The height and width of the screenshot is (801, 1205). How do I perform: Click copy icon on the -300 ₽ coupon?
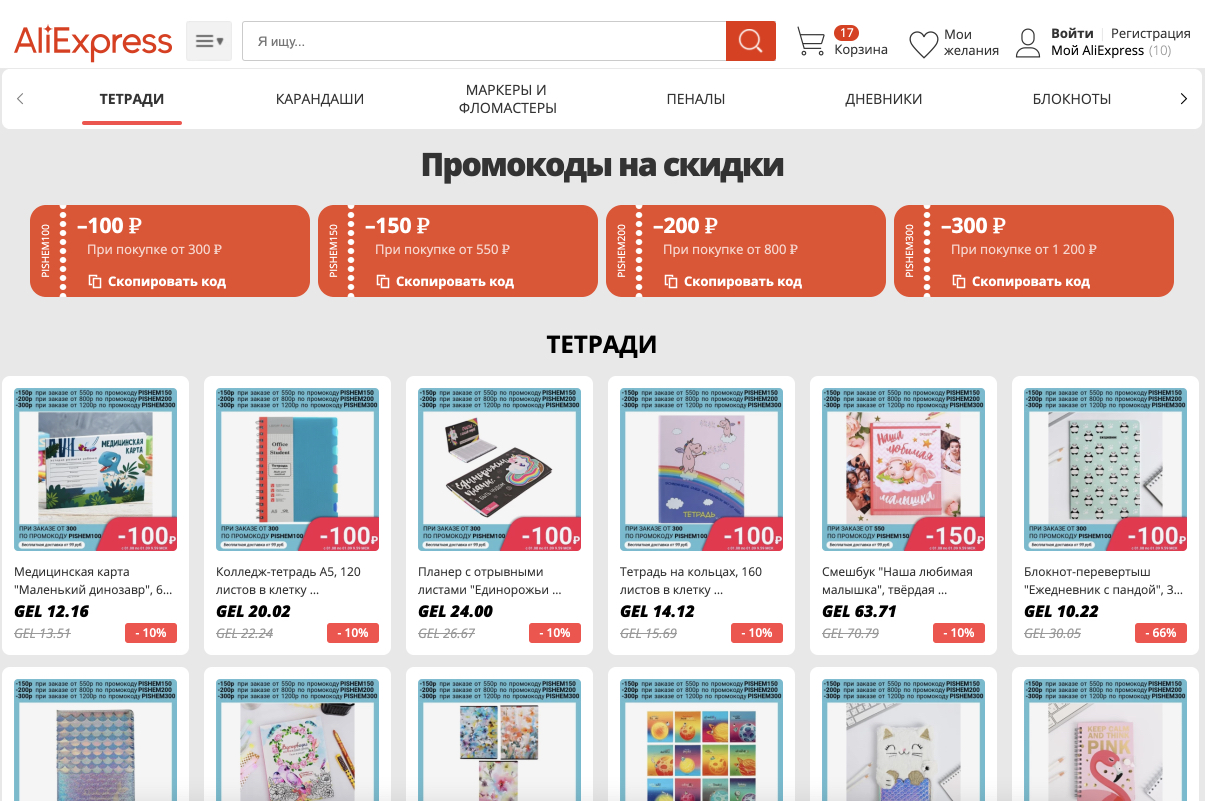point(959,281)
